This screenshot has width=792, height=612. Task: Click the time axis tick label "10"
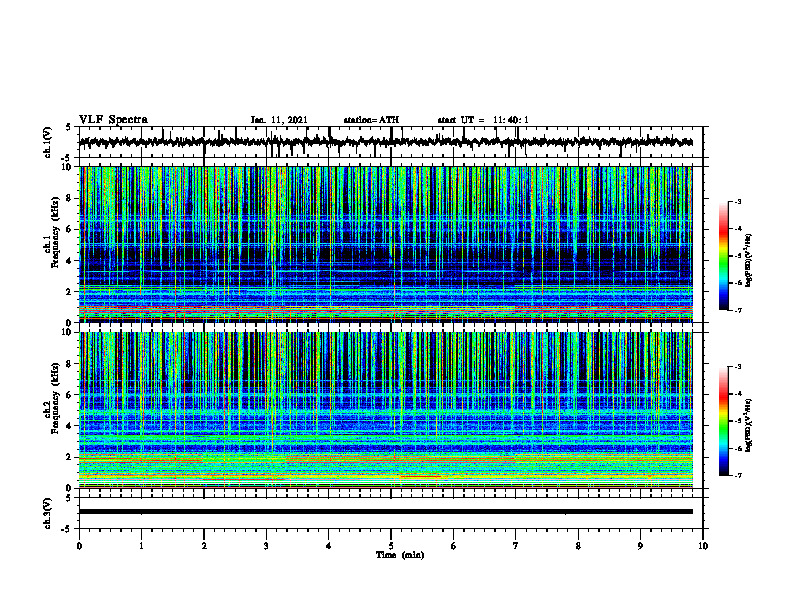coord(703,546)
